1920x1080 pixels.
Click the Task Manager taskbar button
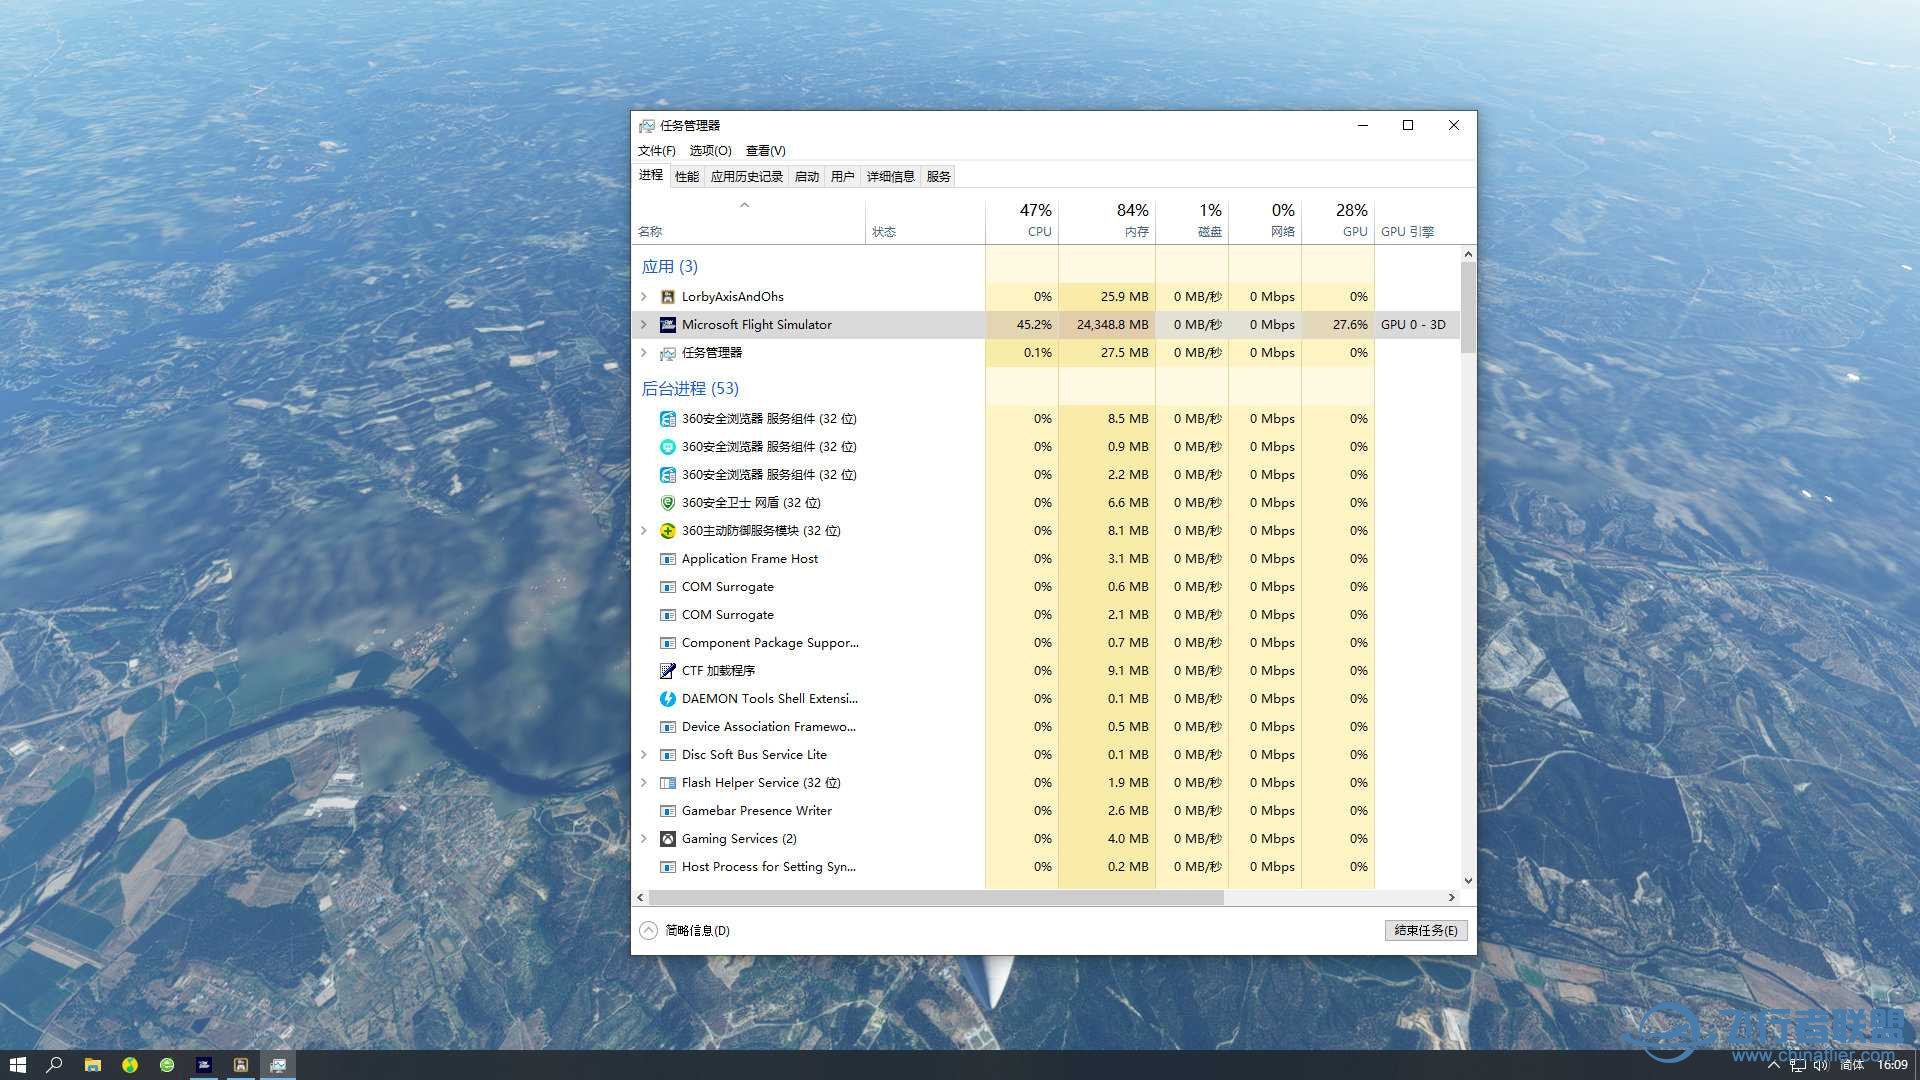click(x=278, y=1065)
